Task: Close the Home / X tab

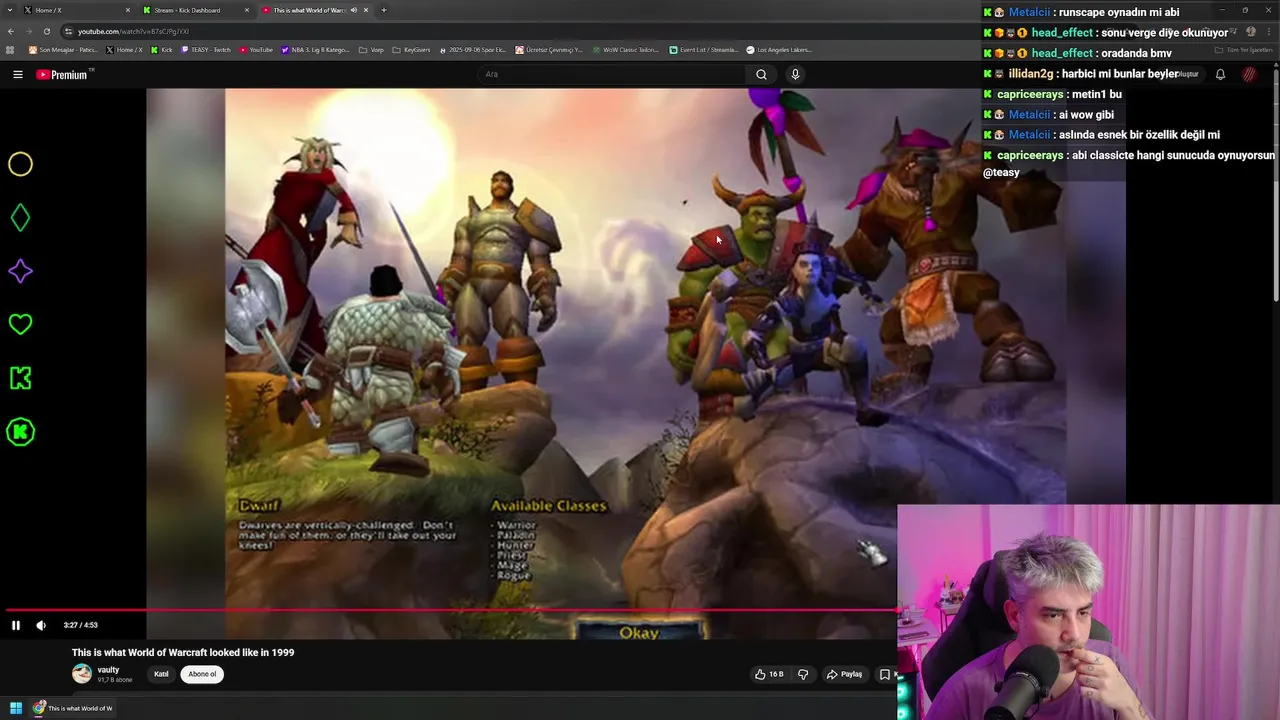Action: tap(128, 10)
